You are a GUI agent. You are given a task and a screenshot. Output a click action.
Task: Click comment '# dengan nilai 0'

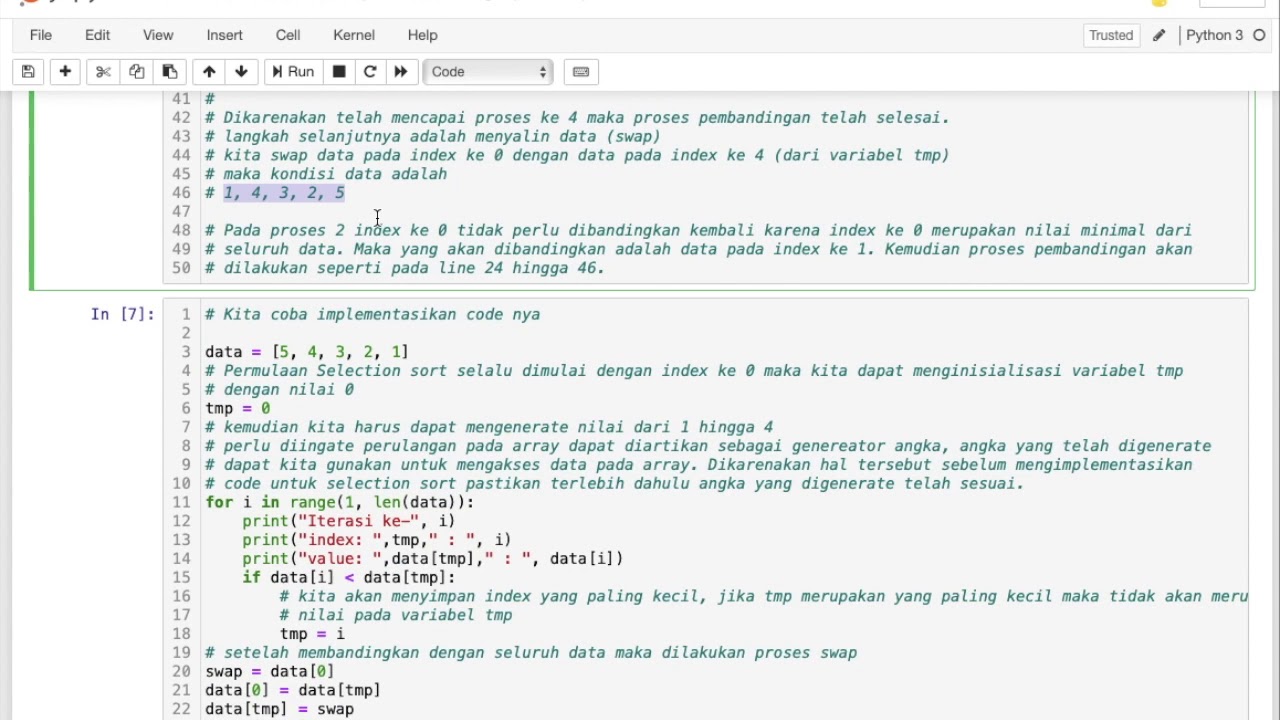[280, 389]
